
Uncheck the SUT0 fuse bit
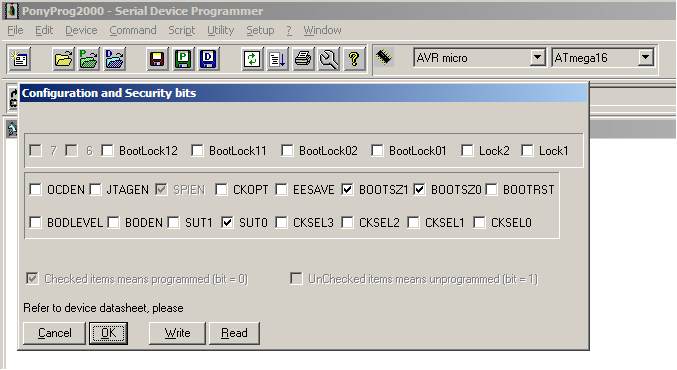[227, 222]
